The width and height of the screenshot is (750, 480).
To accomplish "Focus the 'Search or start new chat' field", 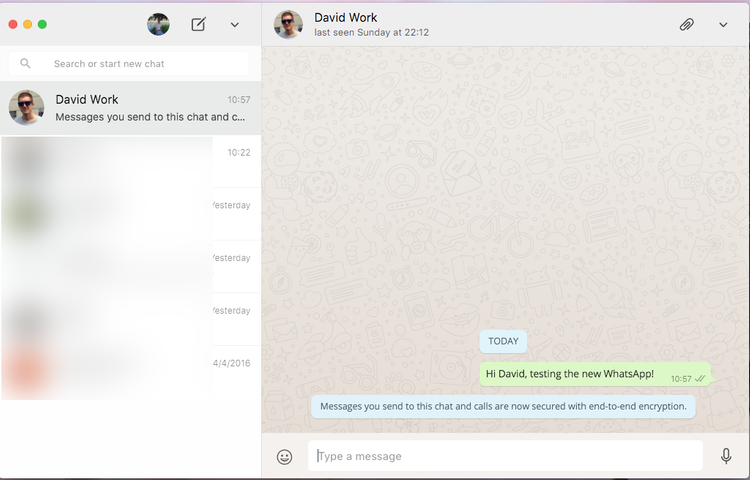I will [x=140, y=63].
